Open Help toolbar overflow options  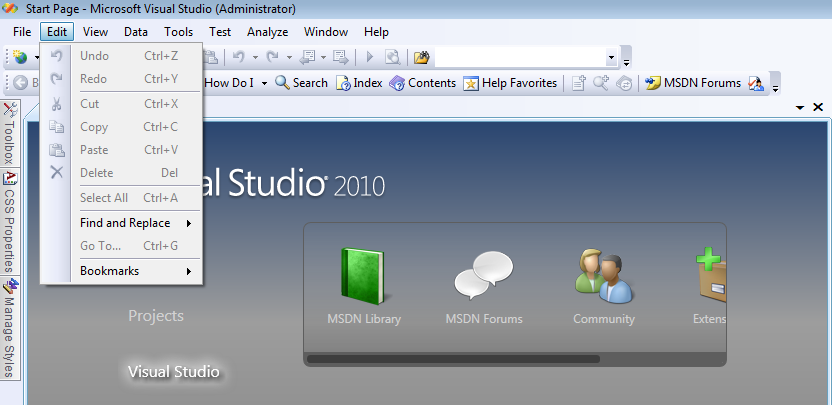pos(775,84)
